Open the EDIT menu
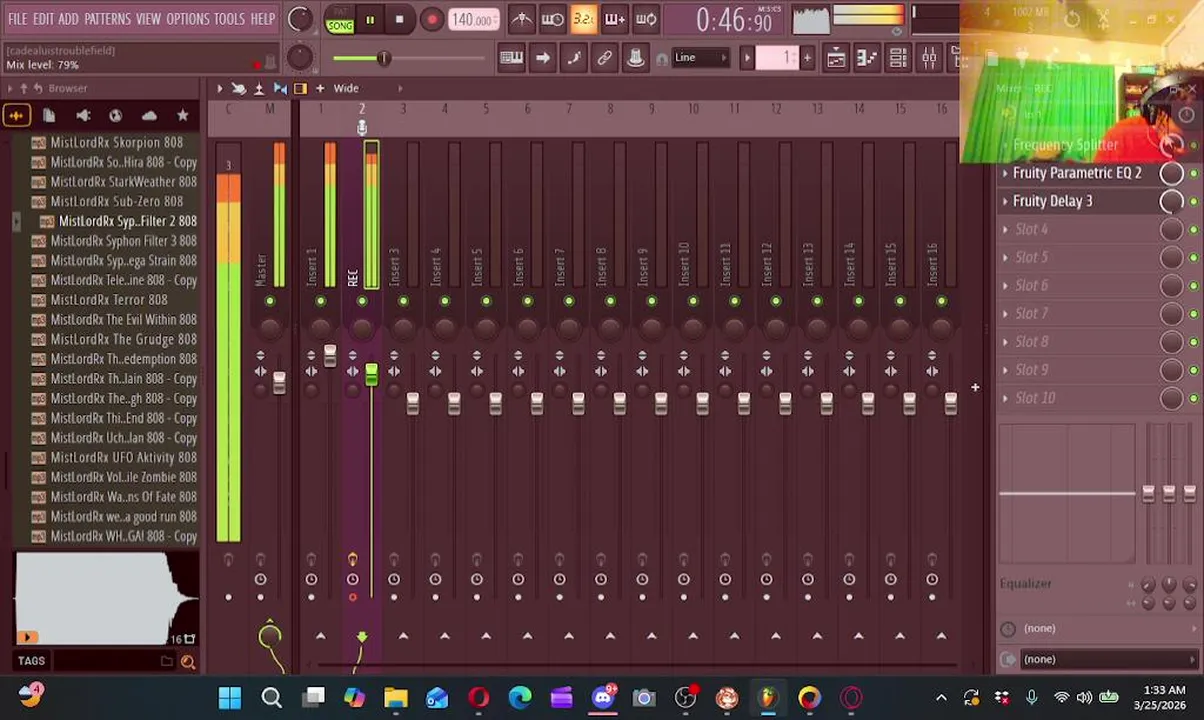 (x=43, y=19)
